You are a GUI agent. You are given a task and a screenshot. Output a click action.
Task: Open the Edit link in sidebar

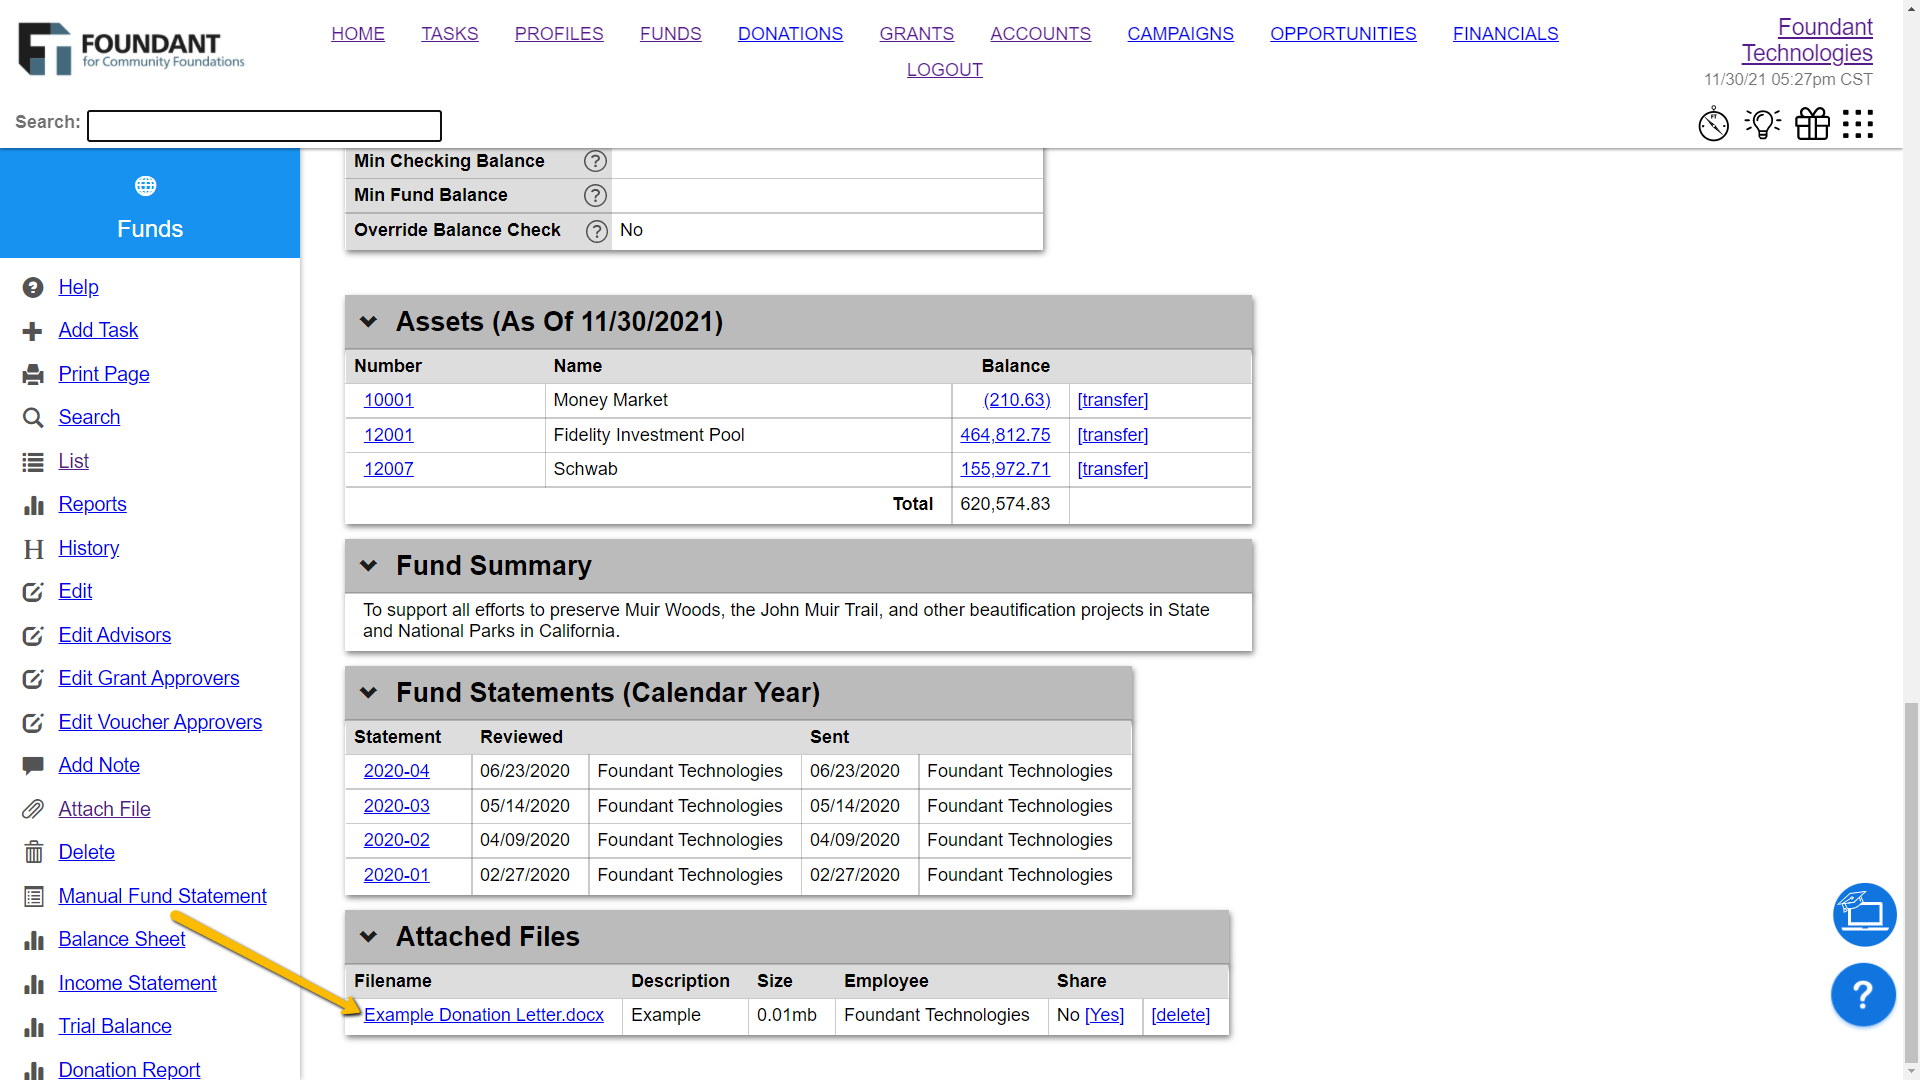tap(75, 591)
